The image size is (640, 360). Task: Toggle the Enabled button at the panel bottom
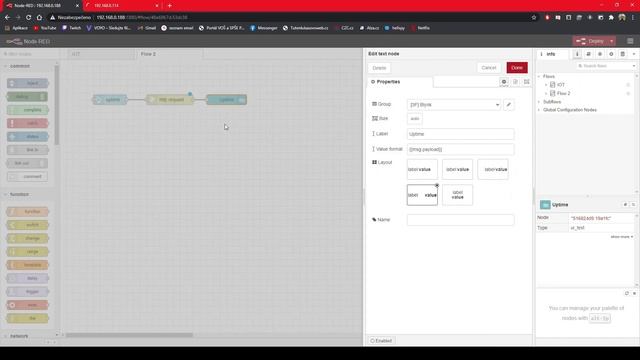pos(381,340)
